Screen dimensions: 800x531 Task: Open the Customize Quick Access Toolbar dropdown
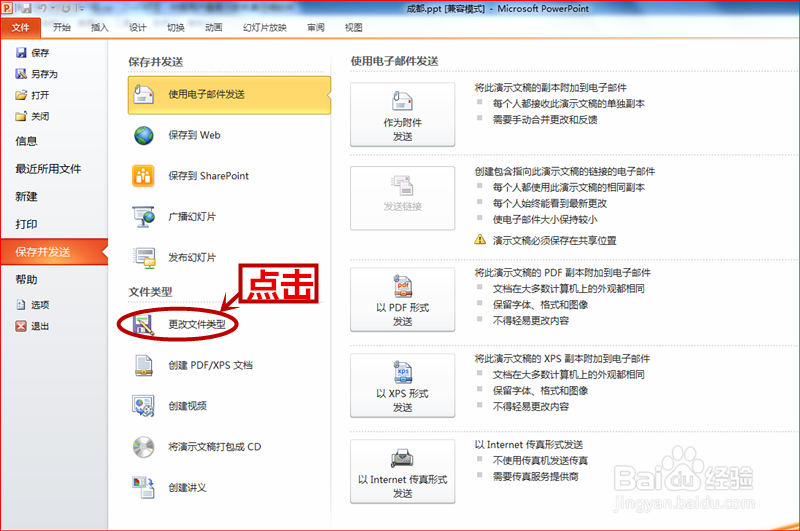[x=82, y=9]
